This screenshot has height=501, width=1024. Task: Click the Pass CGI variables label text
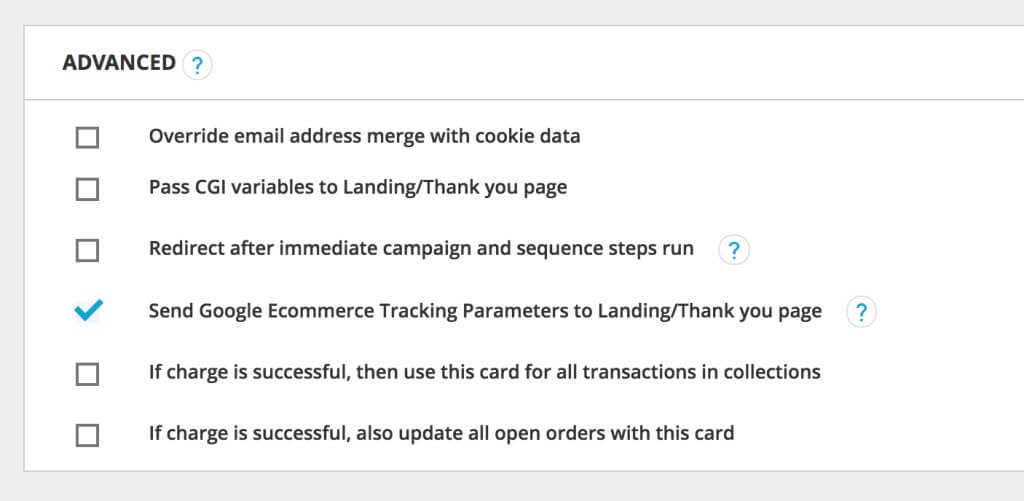[x=357, y=187]
